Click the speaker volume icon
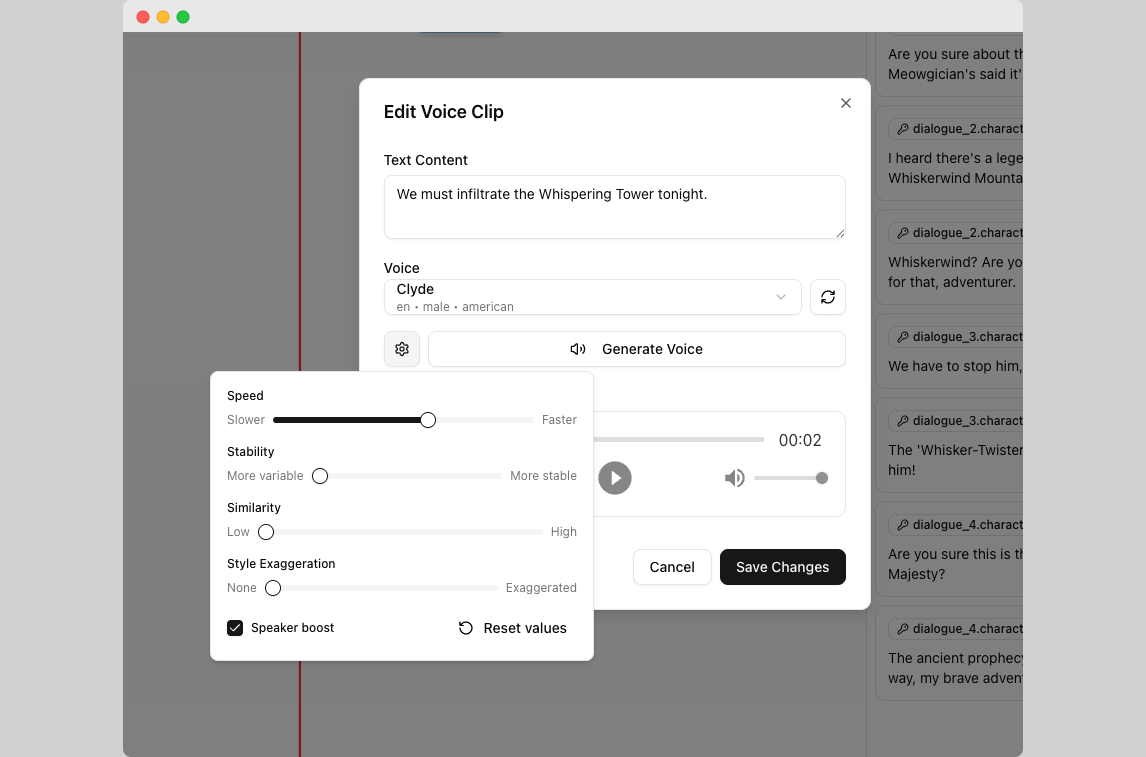The image size is (1146, 757). pyautogui.click(x=735, y=478)
